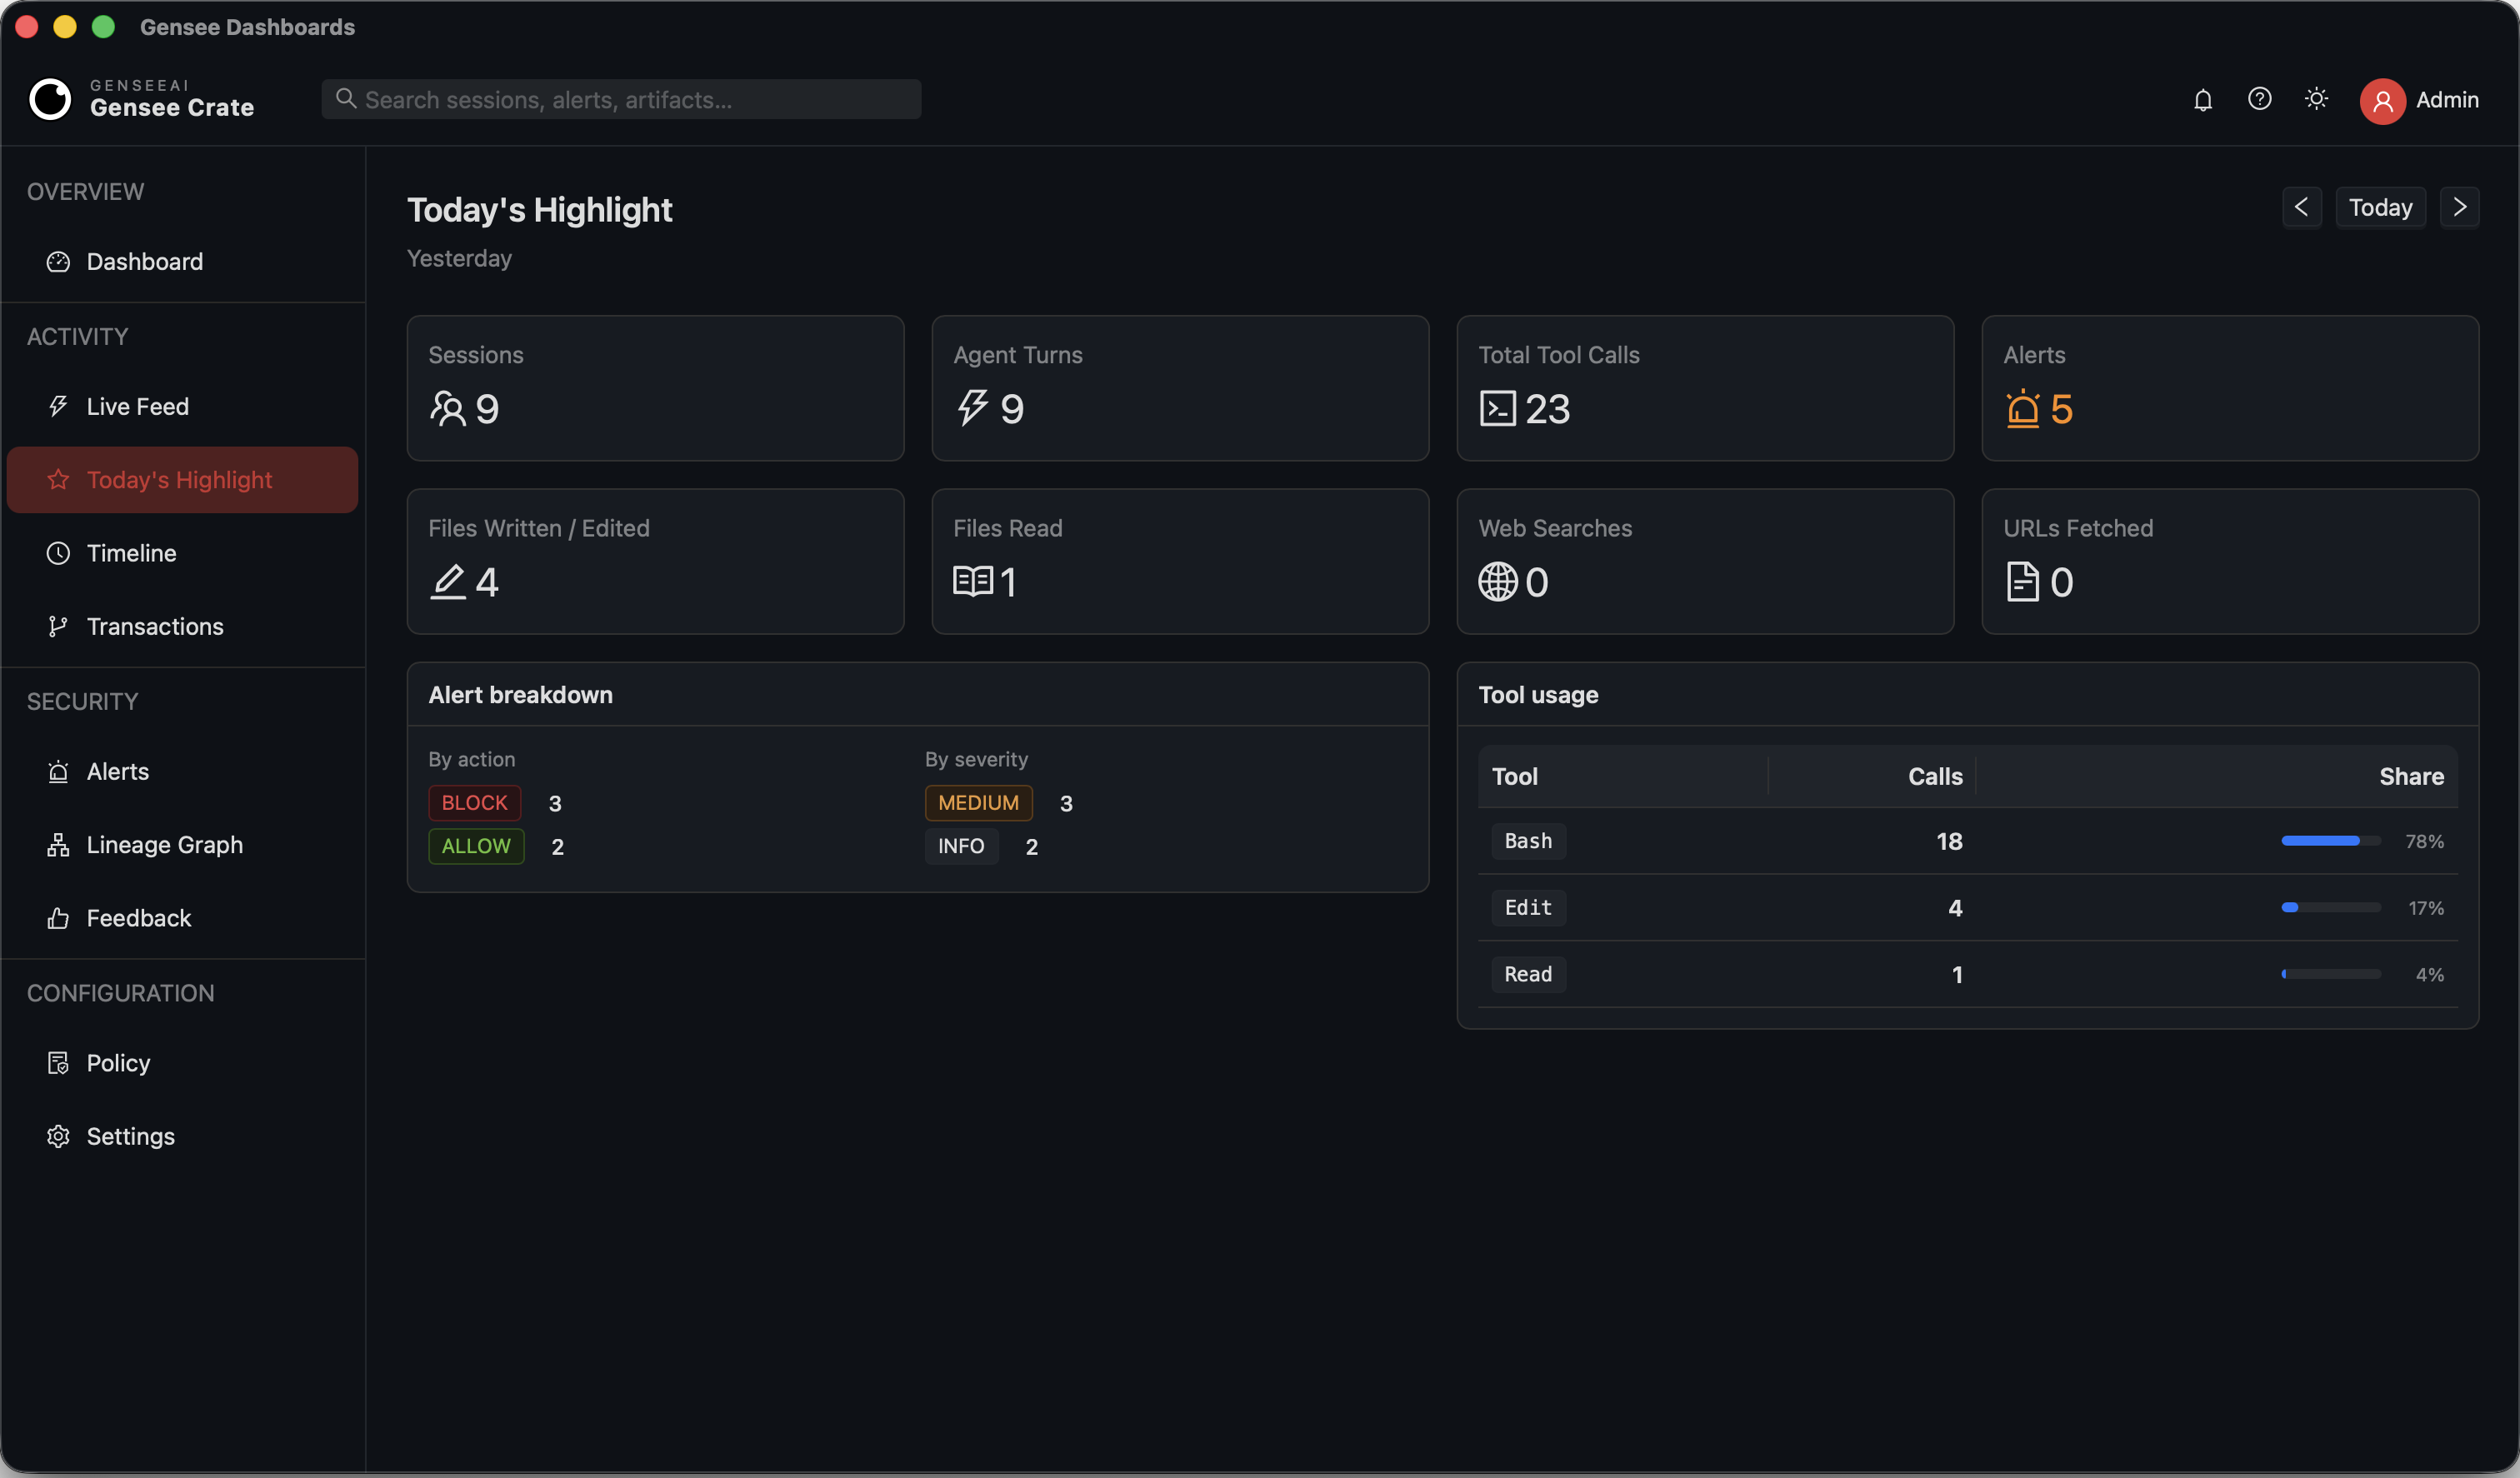Go to next day with right chevron
2520x1478 pixels.
pos(2459,207)
